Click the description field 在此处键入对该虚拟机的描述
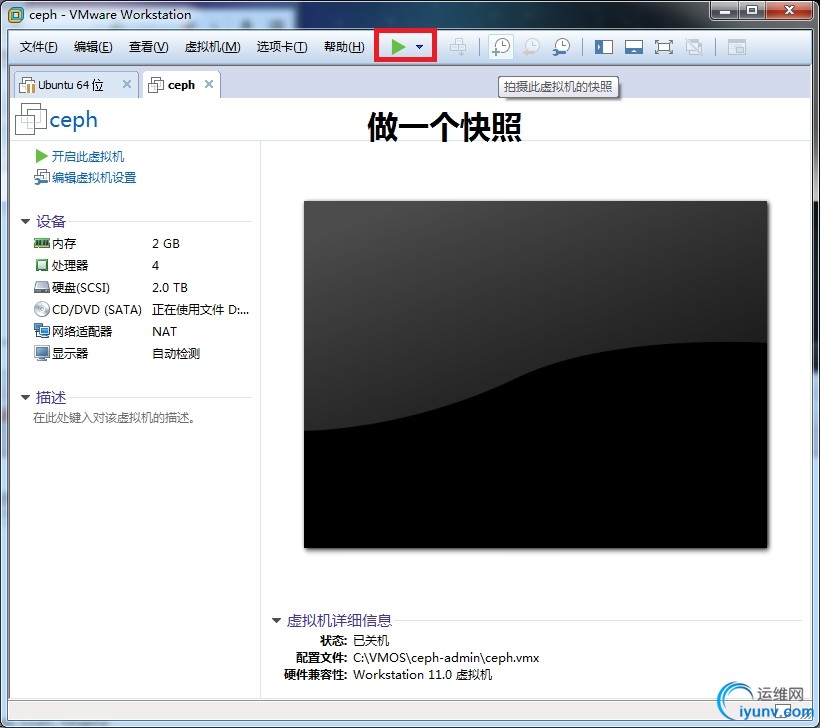 [x=115, y=417]
